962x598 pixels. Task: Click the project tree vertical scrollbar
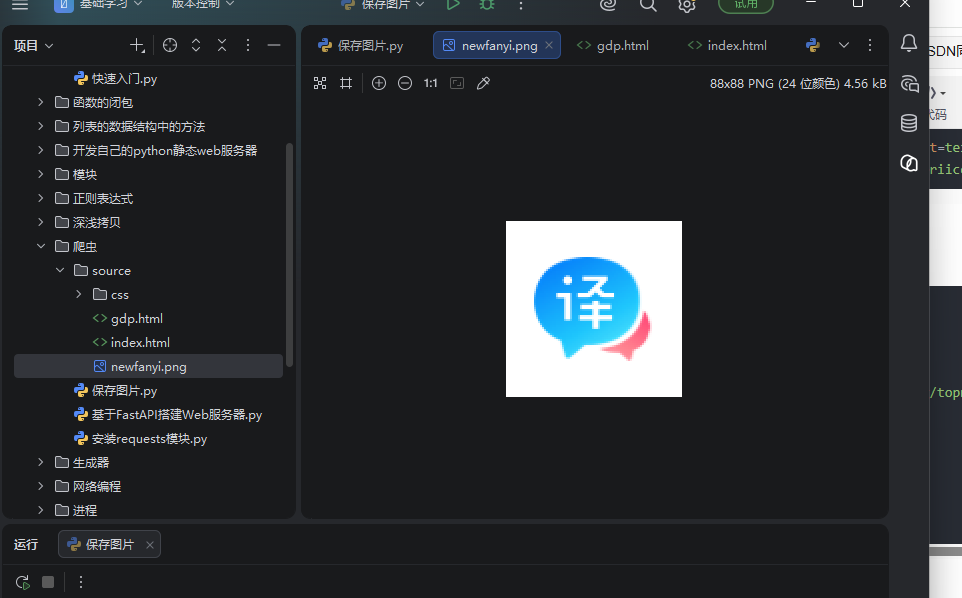coord(290,255)
